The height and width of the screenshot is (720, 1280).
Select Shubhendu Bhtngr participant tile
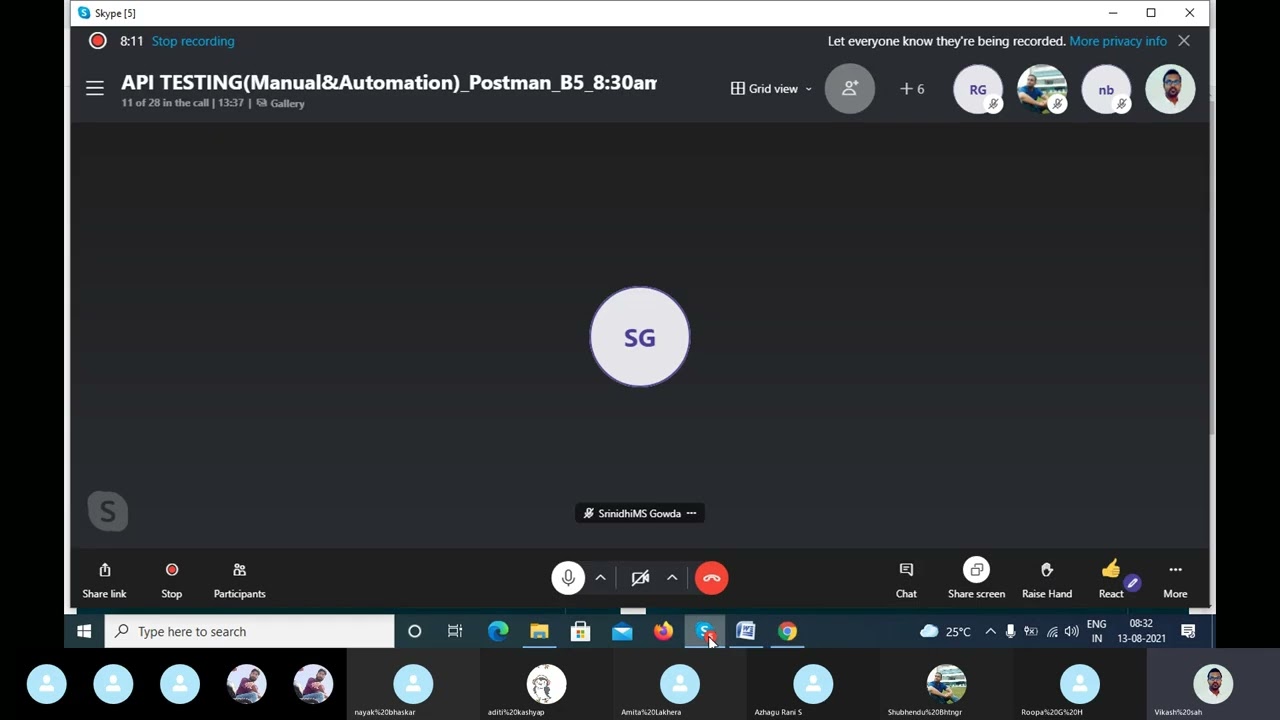pos(946,685)
